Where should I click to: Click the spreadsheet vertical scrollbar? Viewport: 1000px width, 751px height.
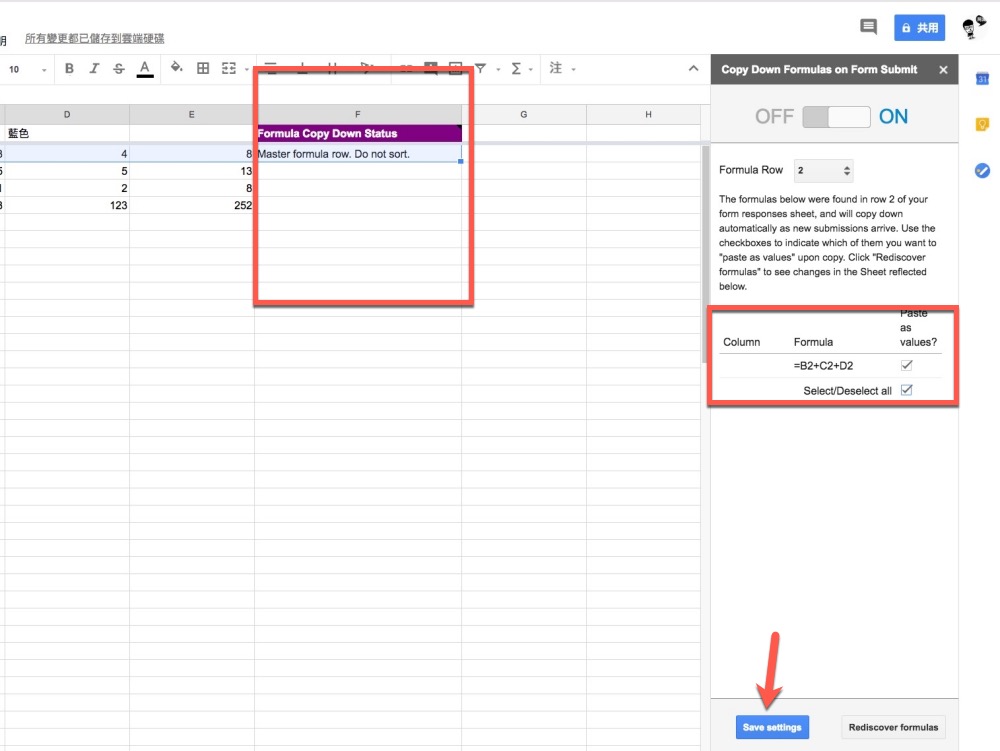click(705, 255)
